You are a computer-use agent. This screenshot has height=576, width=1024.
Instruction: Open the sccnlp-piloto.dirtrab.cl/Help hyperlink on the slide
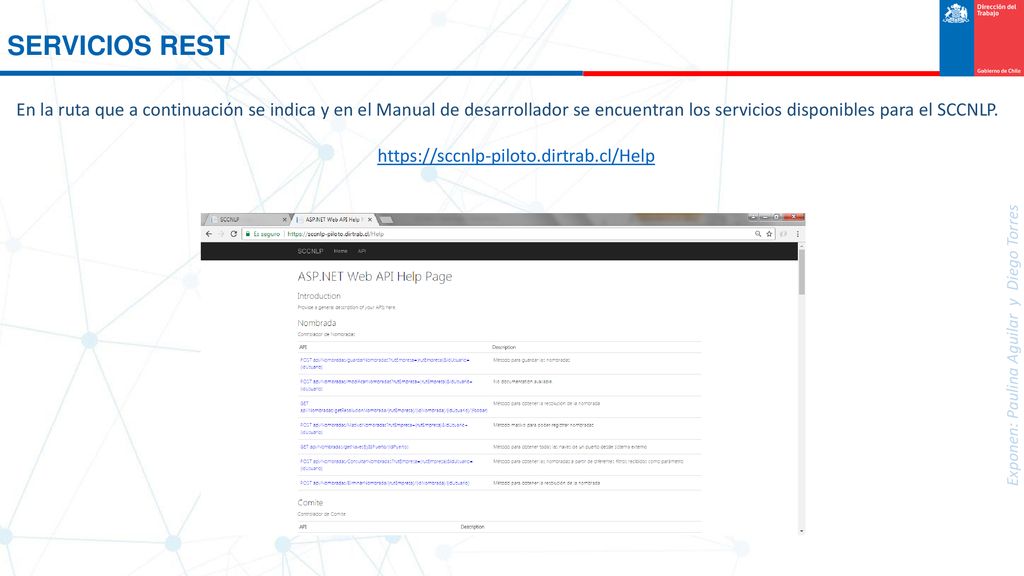coord(516,156)
